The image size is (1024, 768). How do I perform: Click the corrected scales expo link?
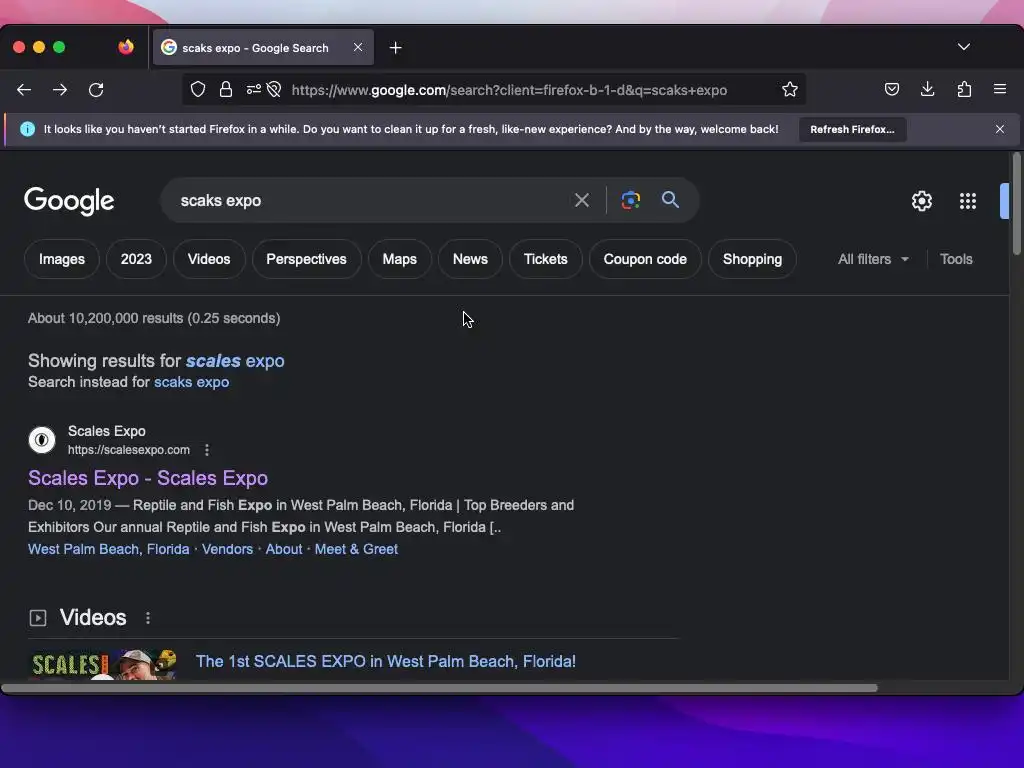pyautogui.click(x=235, y=360)
